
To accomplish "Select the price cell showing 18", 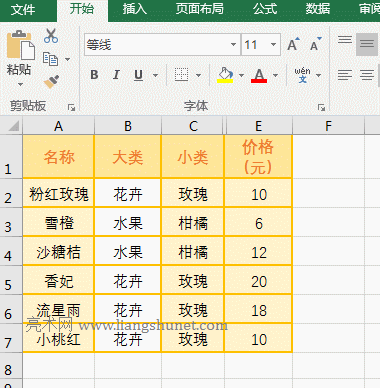I will coord(259,309).
